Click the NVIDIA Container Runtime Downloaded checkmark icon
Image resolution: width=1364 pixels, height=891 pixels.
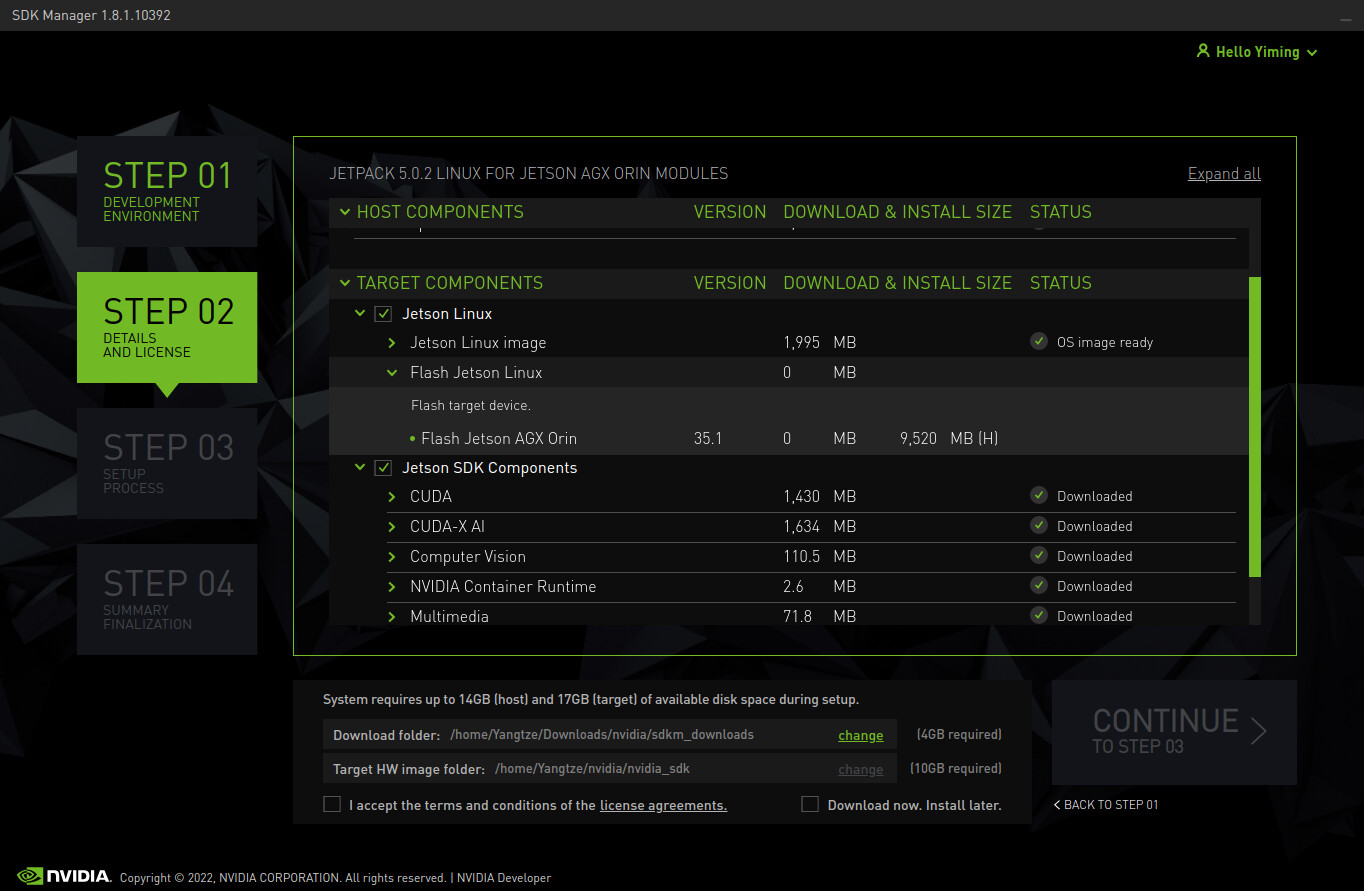click(1039, 585)
